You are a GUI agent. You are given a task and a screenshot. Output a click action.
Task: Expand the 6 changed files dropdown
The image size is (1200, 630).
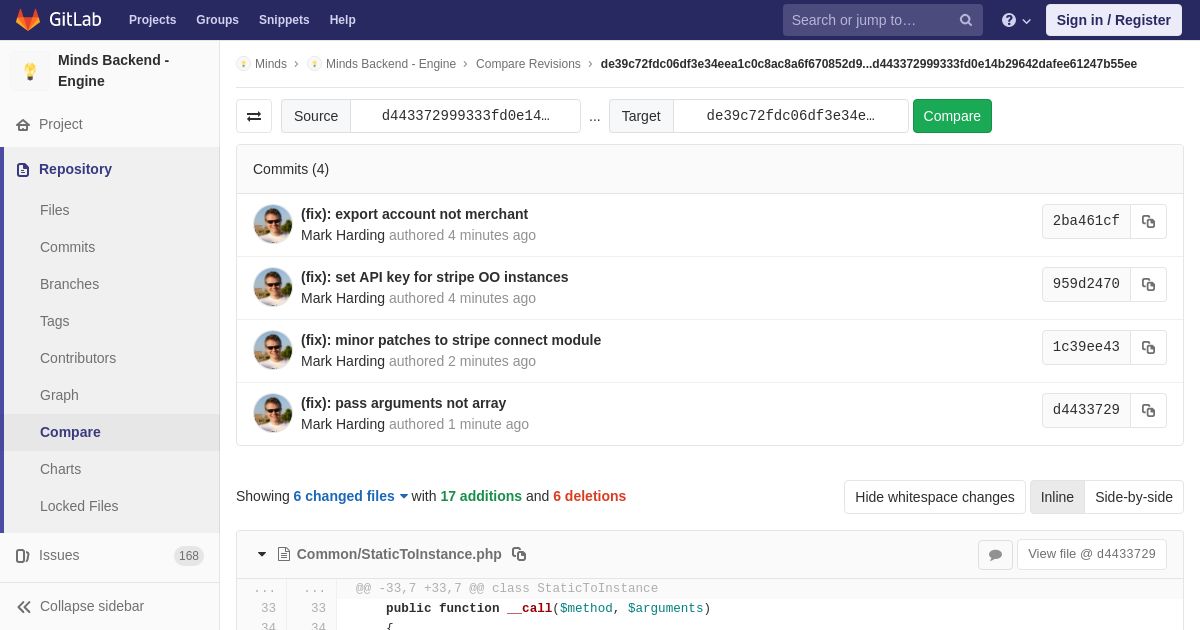coord(350,496)
